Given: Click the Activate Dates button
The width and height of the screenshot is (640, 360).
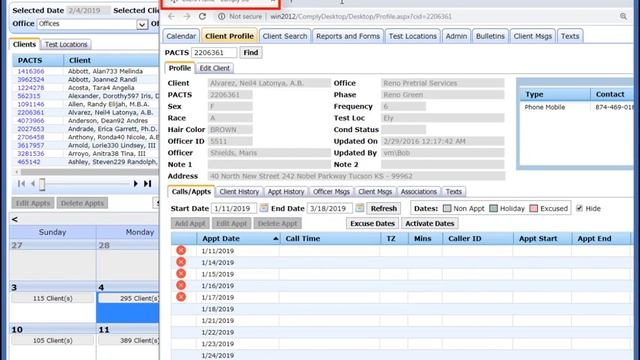Looking at the screenshot, I should click(x=430, y=224).
